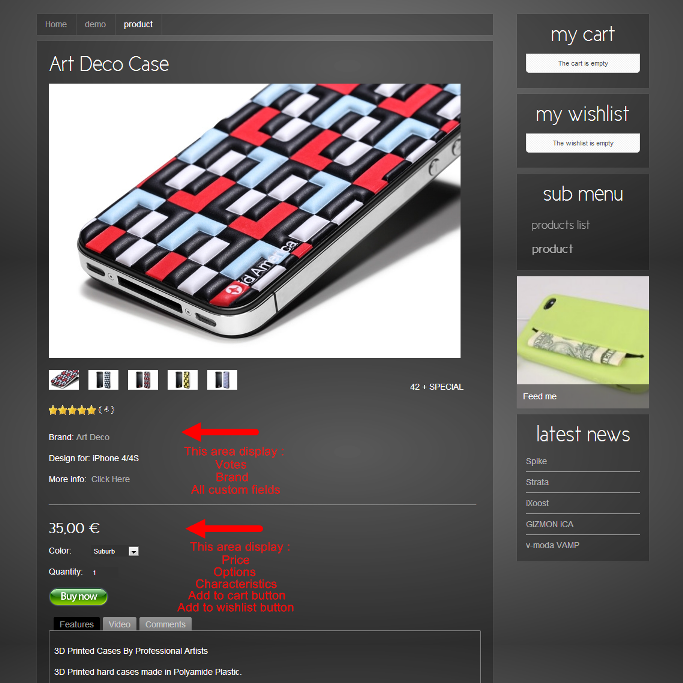Click the green Buy now button

[78, 597]
